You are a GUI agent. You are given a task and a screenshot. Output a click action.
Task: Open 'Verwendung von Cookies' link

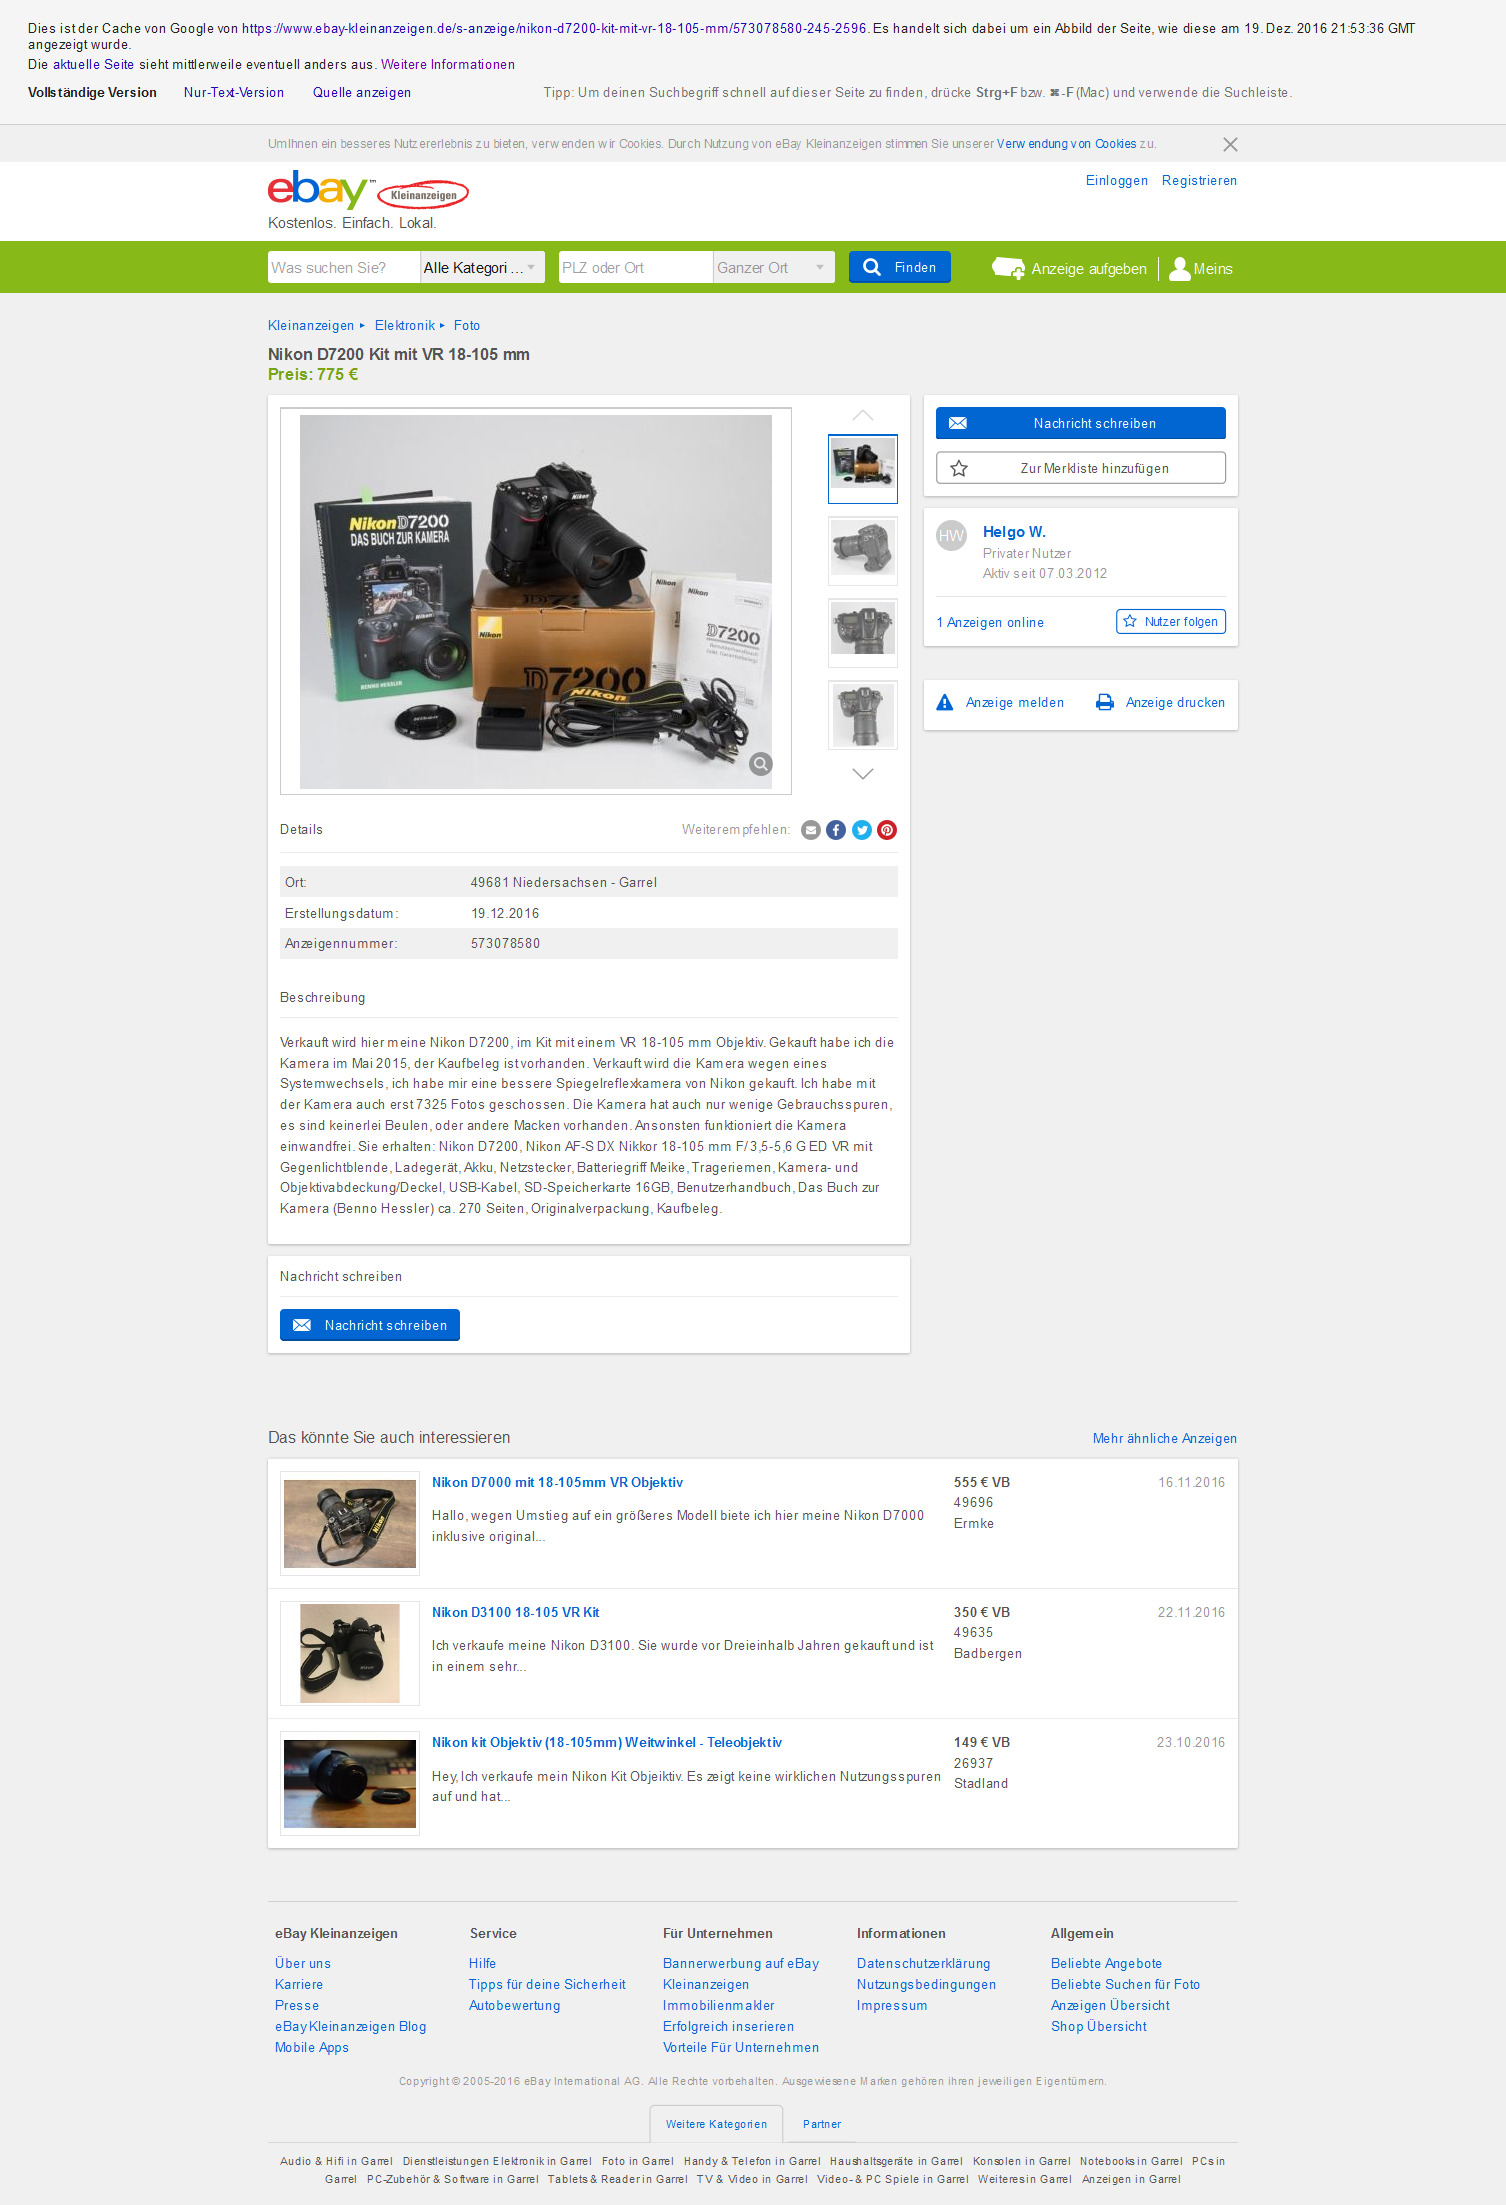pyautogui.click(x=1066, y=144)
